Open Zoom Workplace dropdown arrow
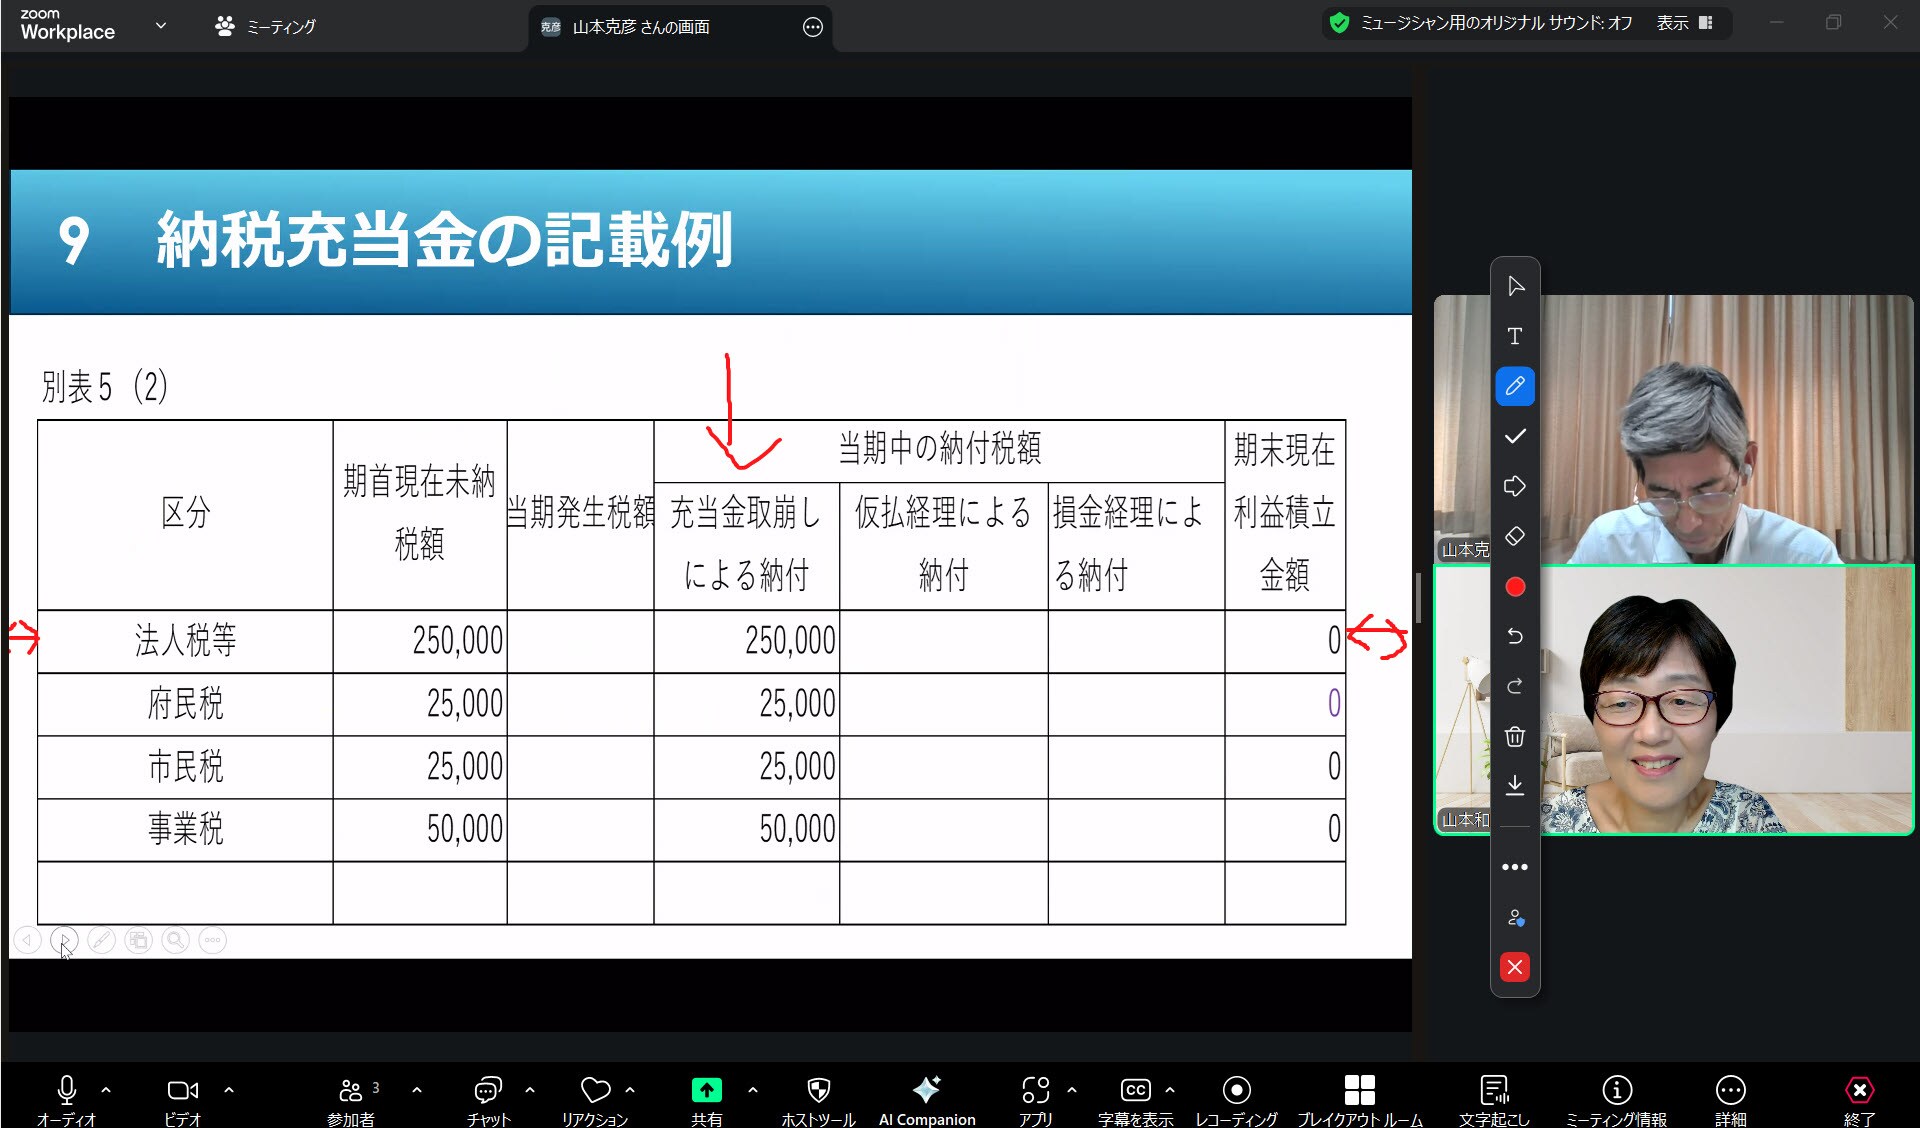 (x=161, y=26)
